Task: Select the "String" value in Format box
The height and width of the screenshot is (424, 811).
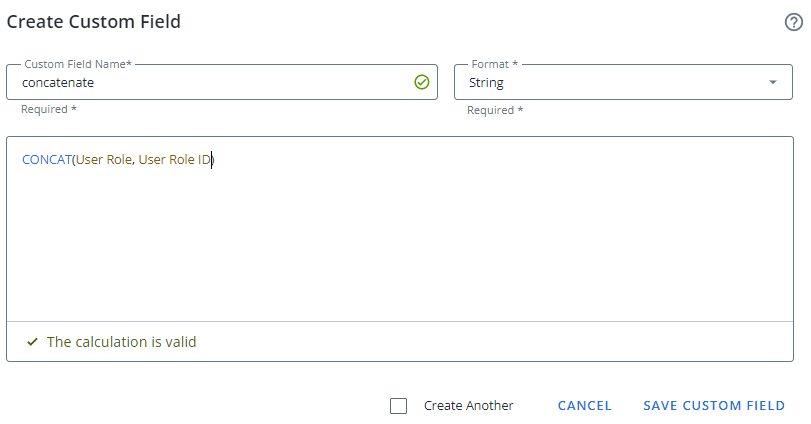Action: [487, 83]
